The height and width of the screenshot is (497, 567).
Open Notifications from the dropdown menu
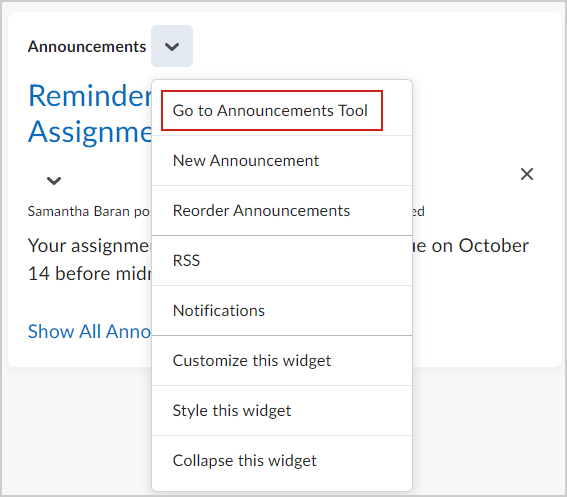tap(282, 311)
